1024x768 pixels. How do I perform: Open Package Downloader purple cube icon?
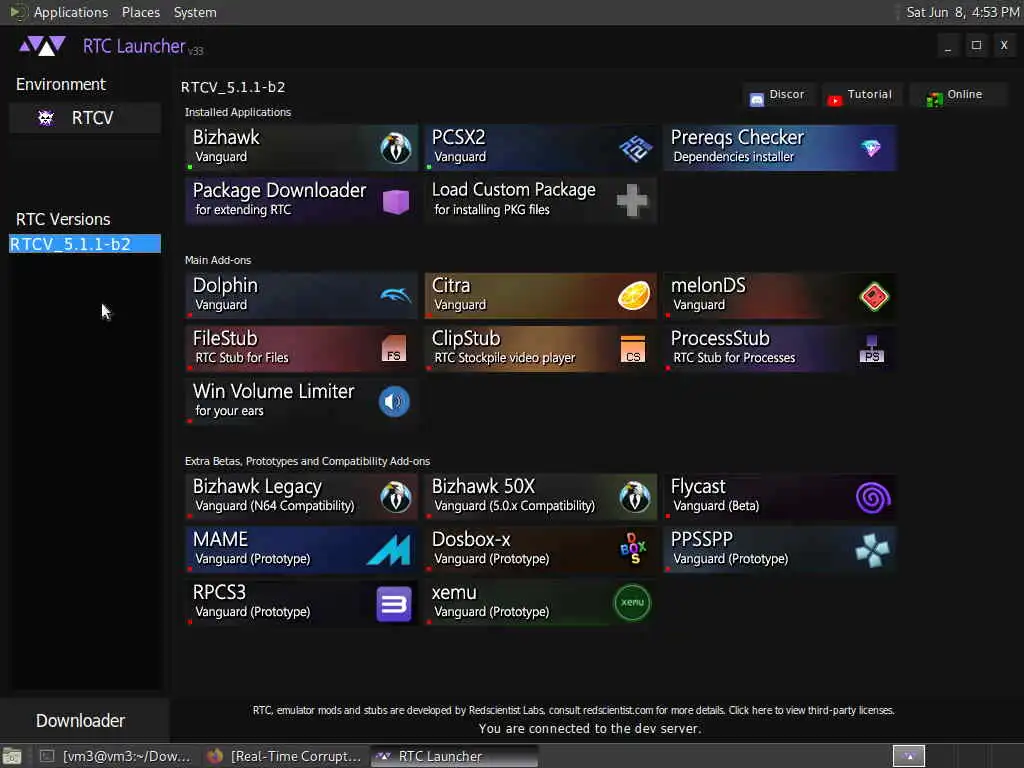pyautogui.click(x=395, y=201)
